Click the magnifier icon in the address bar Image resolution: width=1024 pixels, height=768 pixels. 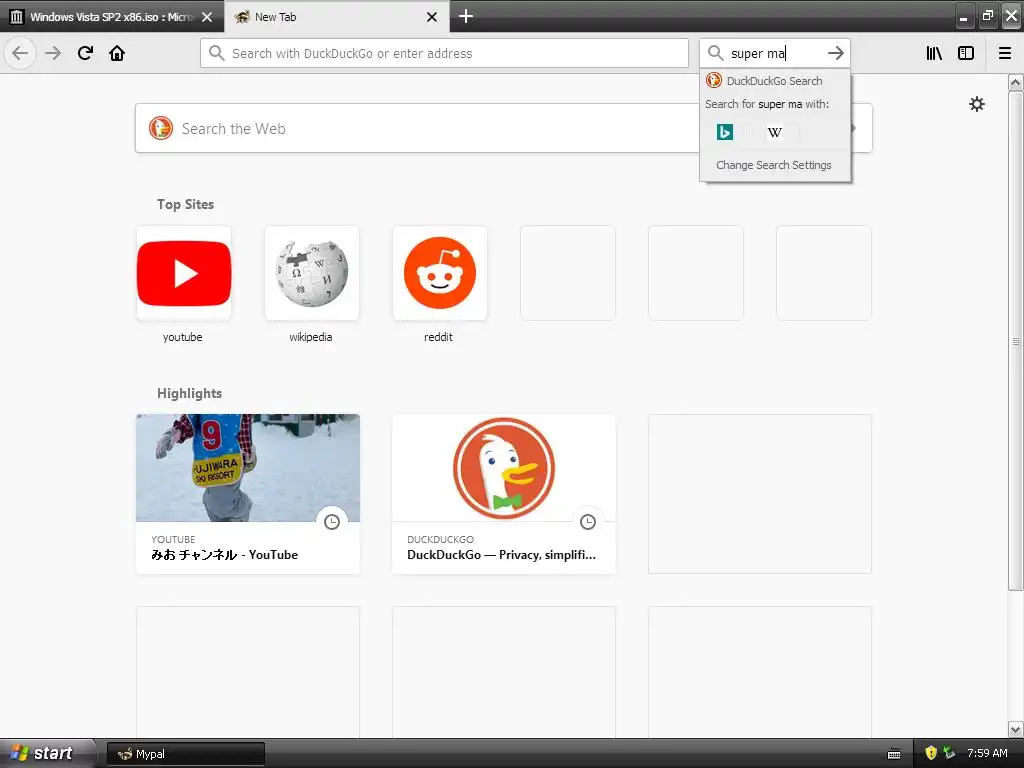(x=217, y=53)
